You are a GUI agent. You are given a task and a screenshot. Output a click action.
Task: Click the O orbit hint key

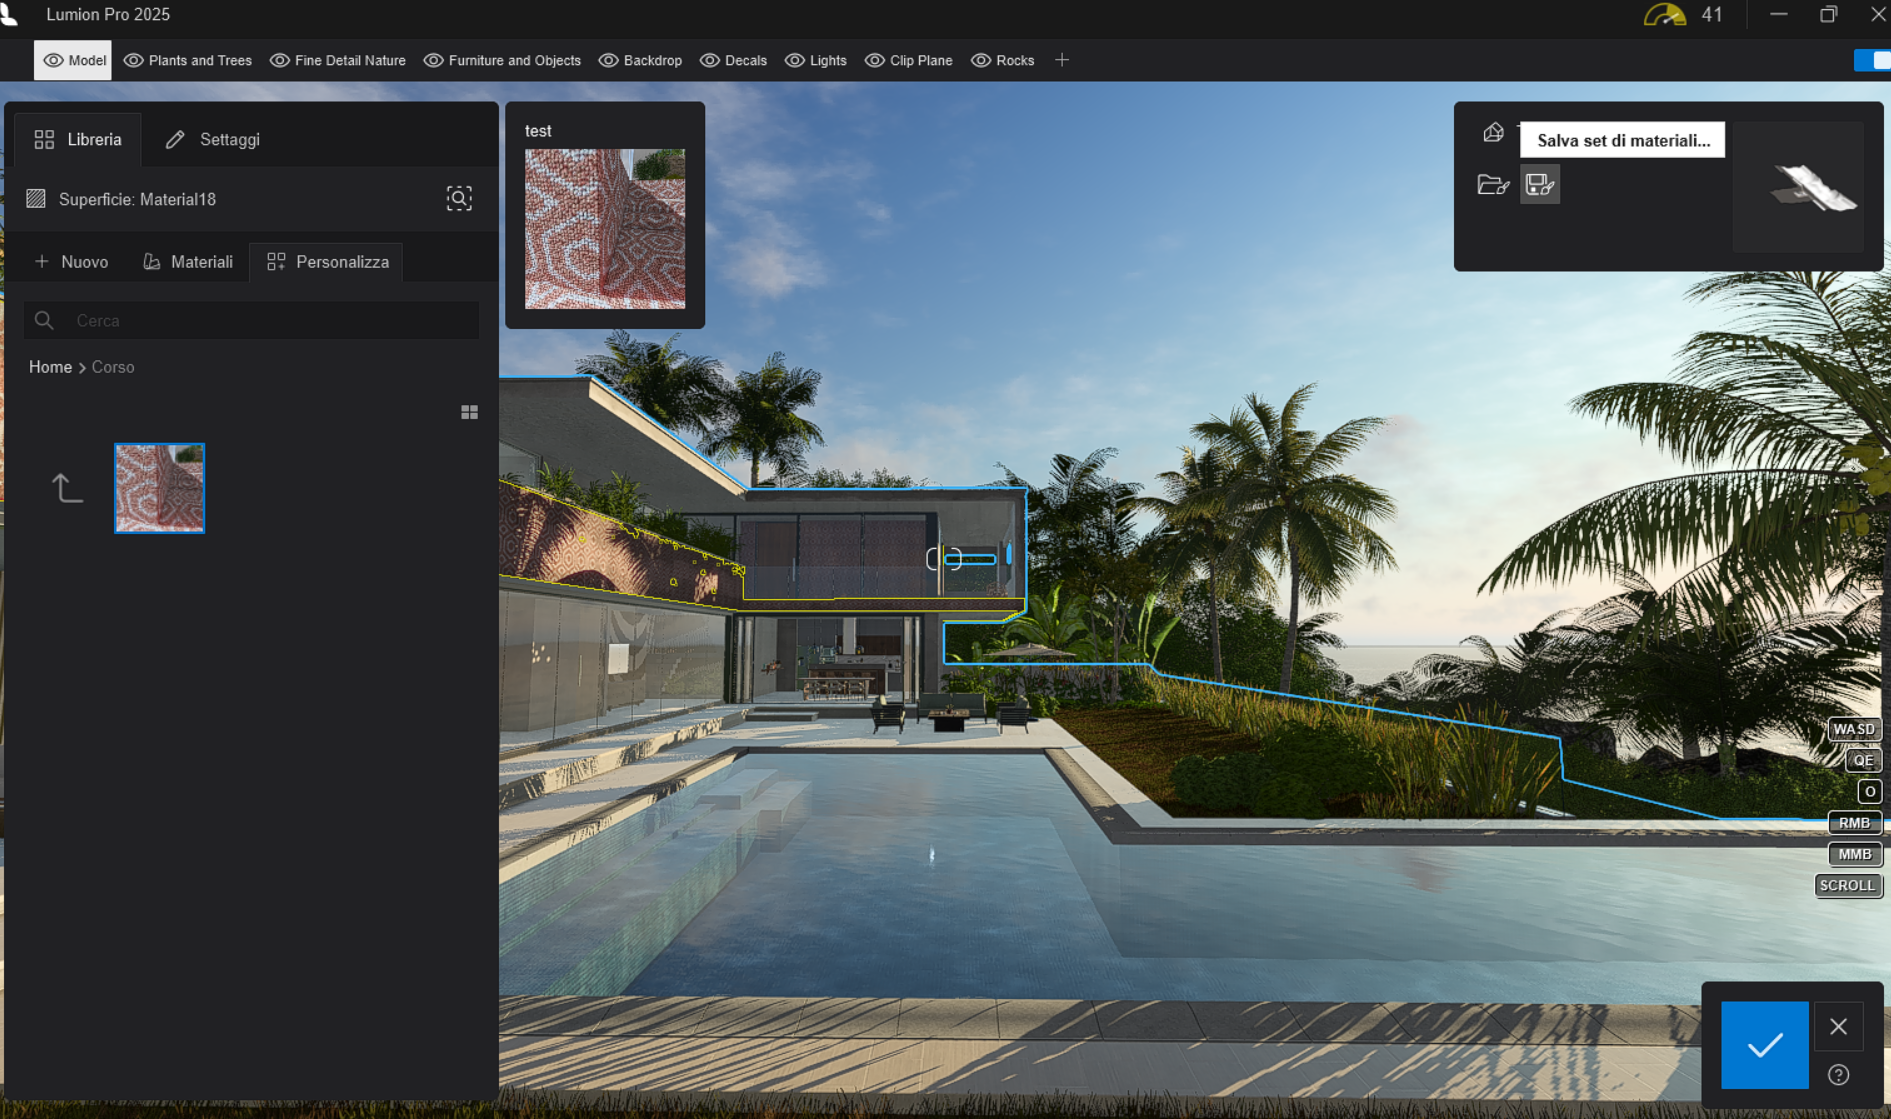point(1870,791)
